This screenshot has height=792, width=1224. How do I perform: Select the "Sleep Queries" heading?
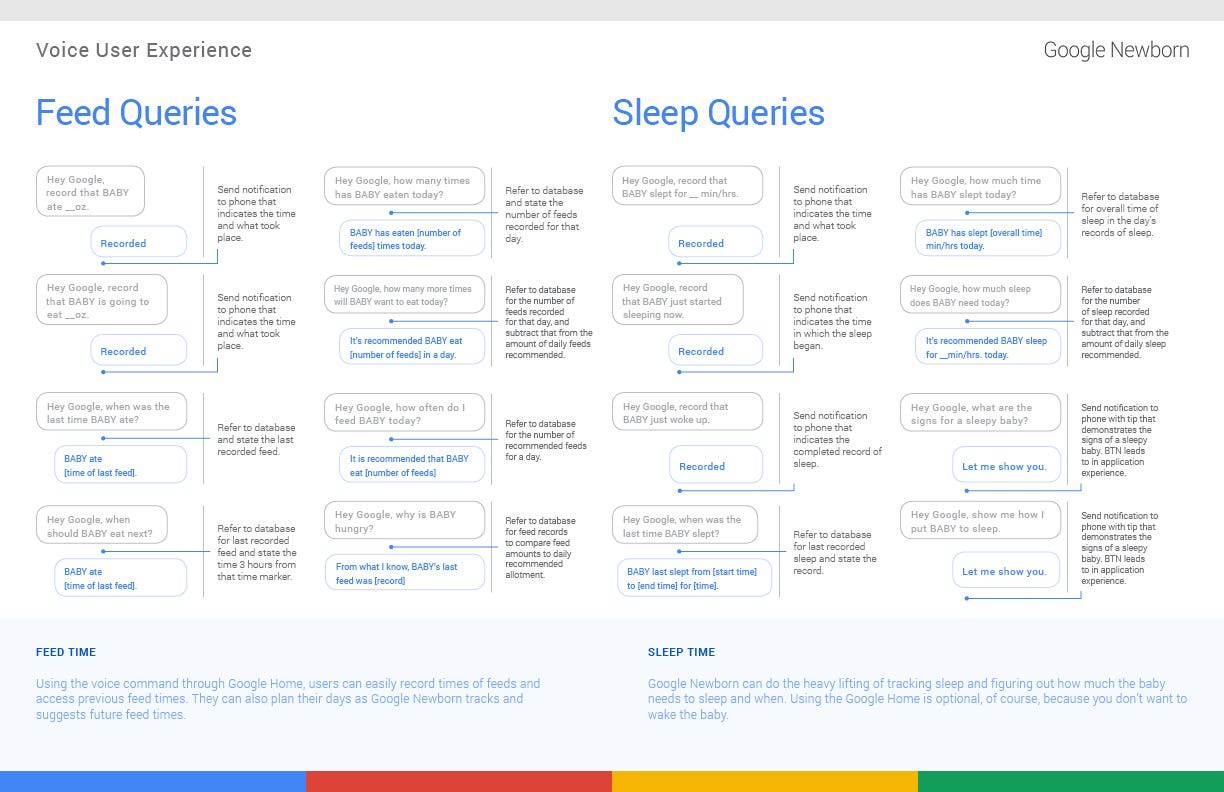coord(718,113)
